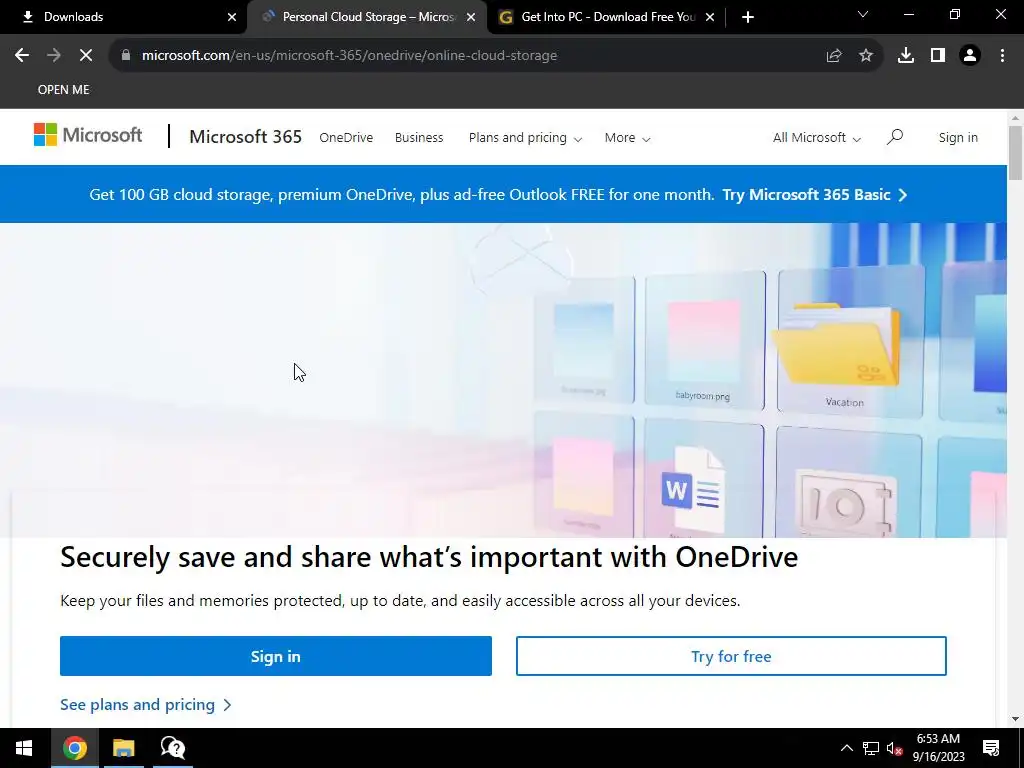Click the Try for free button
Viewport: 1024px width, 768px height.
pyautogui.click(x=731, y=656)
